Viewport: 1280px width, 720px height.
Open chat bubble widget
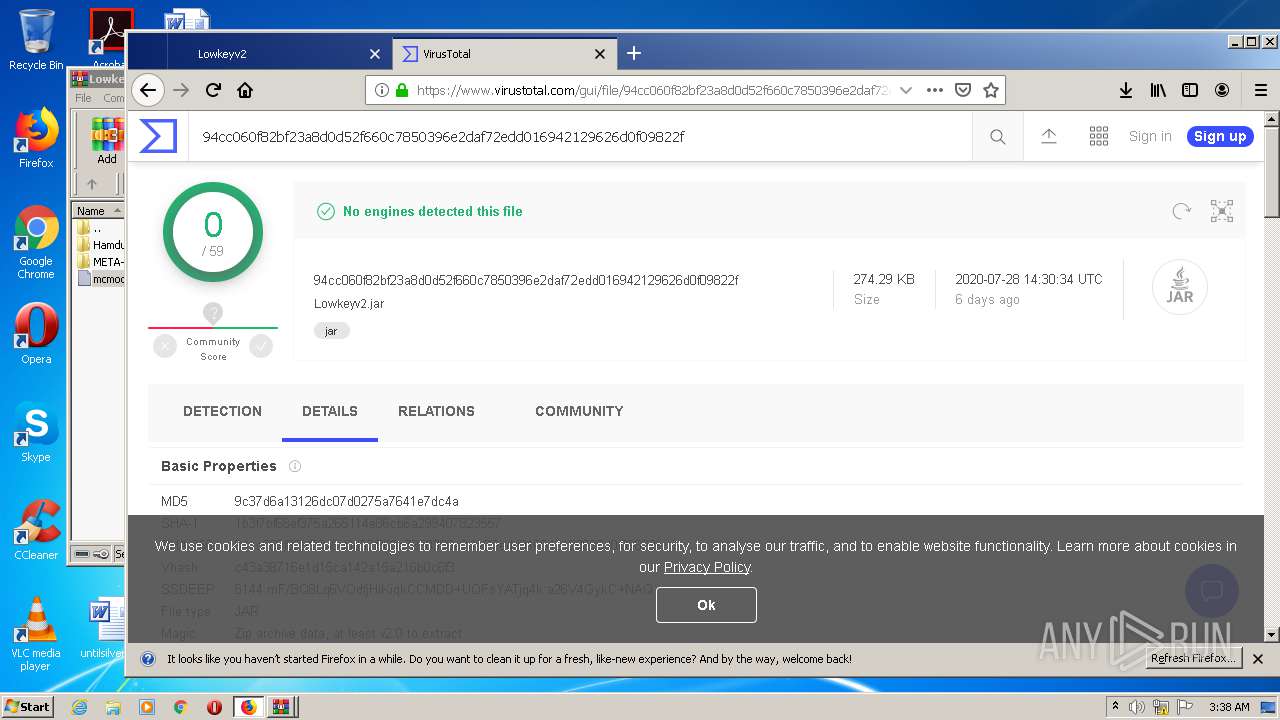1211,590
